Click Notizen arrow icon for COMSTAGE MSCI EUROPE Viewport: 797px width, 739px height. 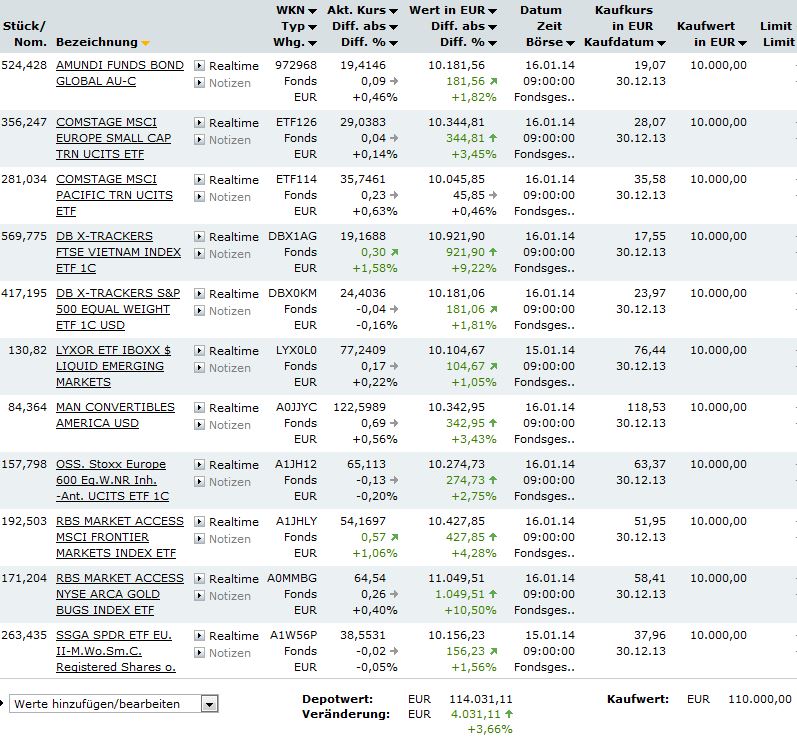pyautogui.click(x=199, y=139)
